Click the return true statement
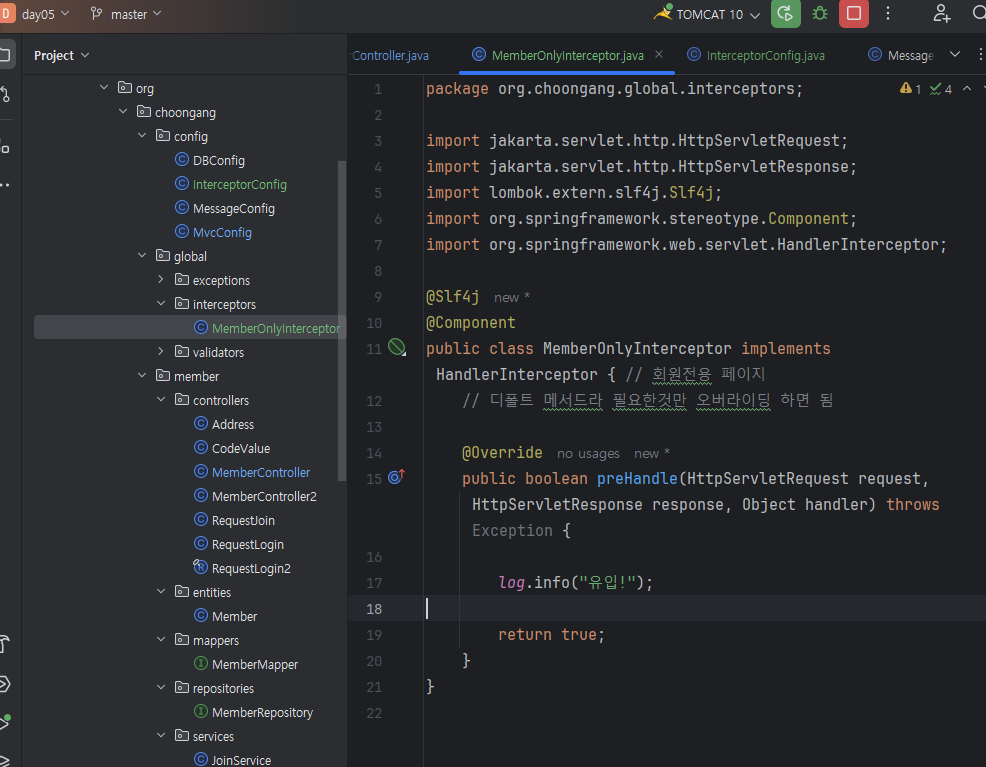This screenshot has height=767, width=986. click(x=551, y=634)
